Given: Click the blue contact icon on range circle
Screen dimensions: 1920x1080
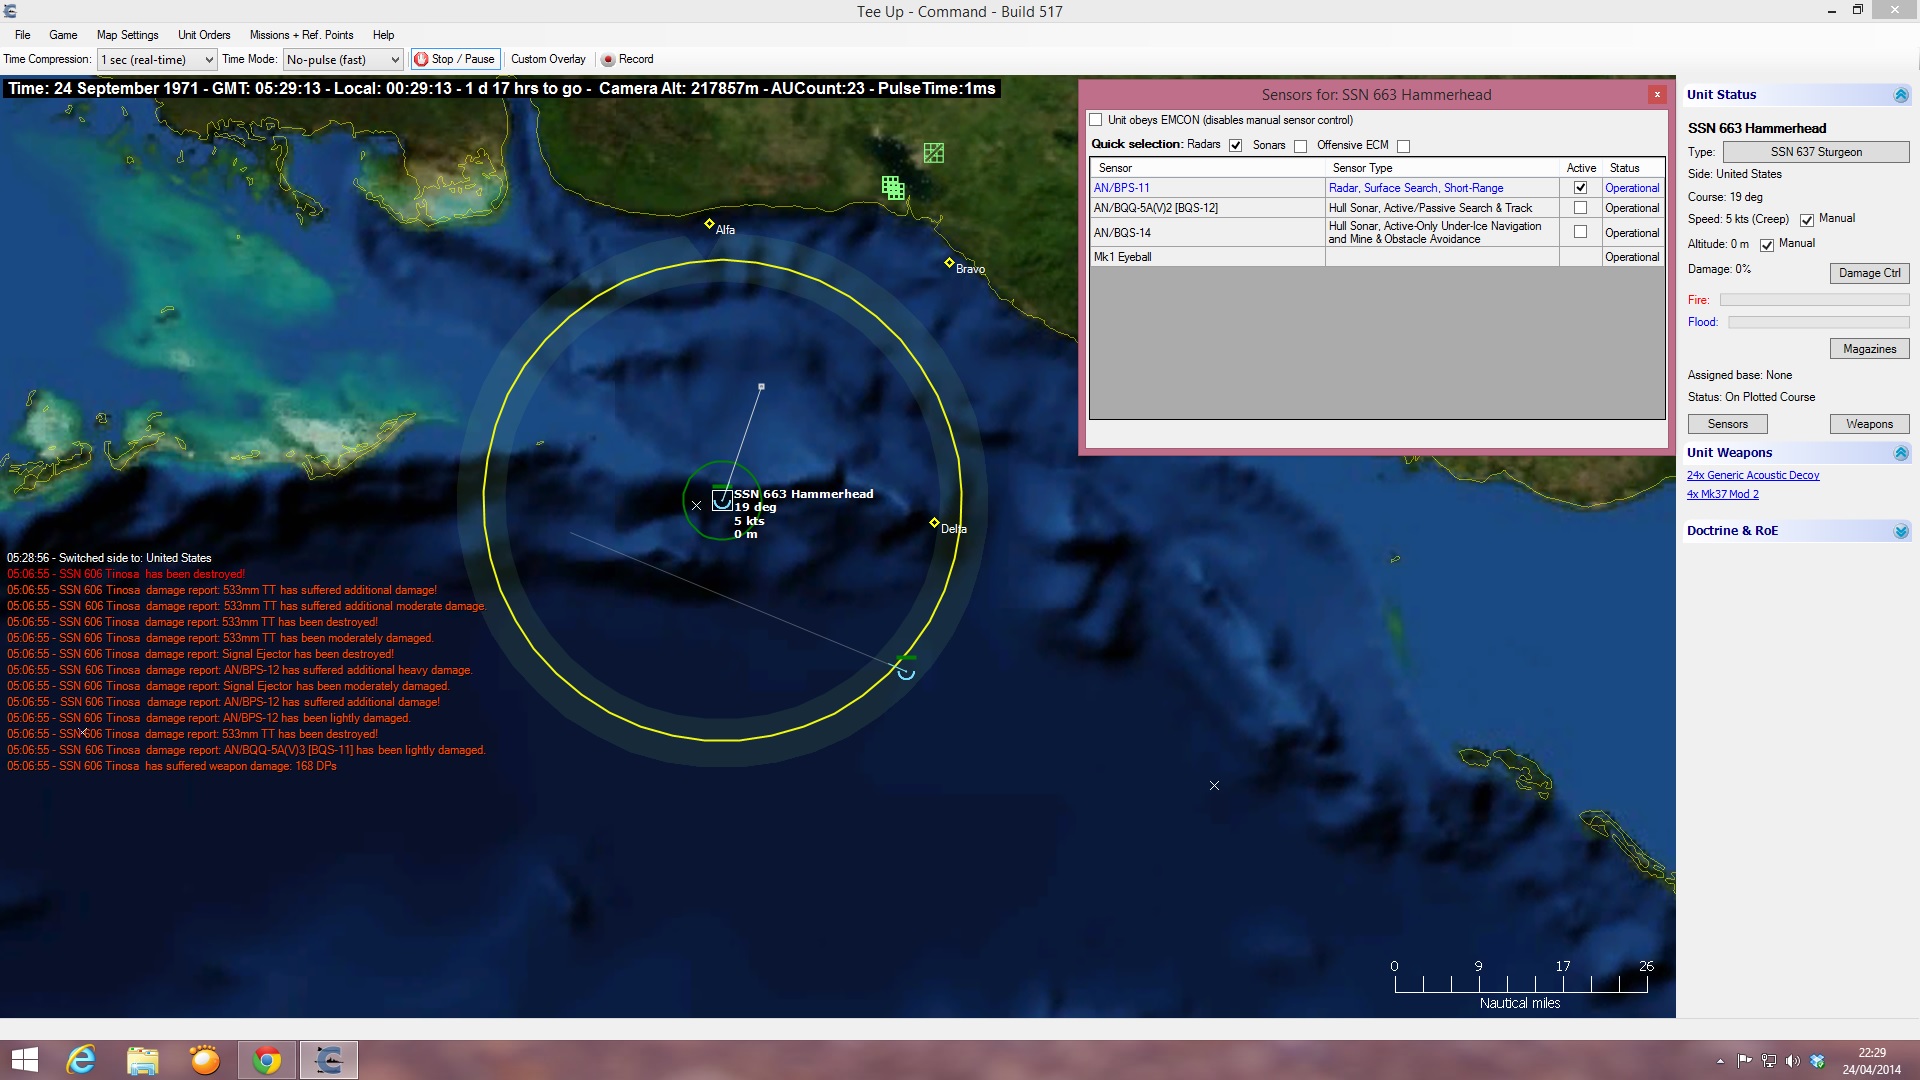Looking at the screenshot, I should pos(906,672).
